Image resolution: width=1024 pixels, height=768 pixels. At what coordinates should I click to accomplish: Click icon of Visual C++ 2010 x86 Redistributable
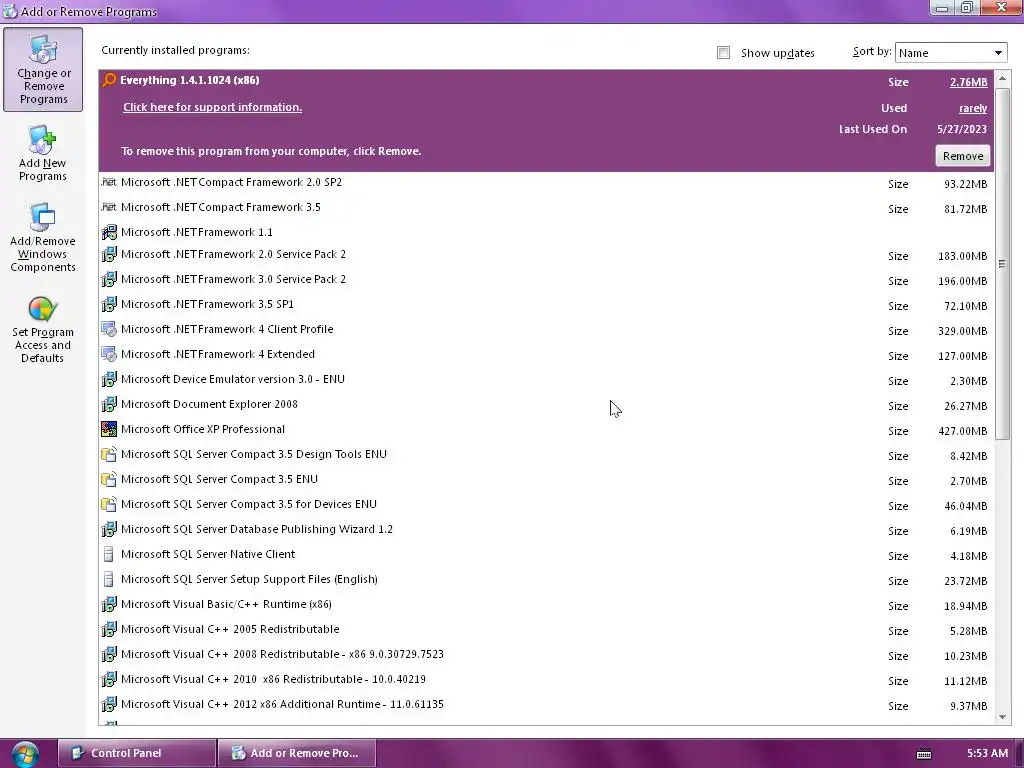[x=109, y=679]
